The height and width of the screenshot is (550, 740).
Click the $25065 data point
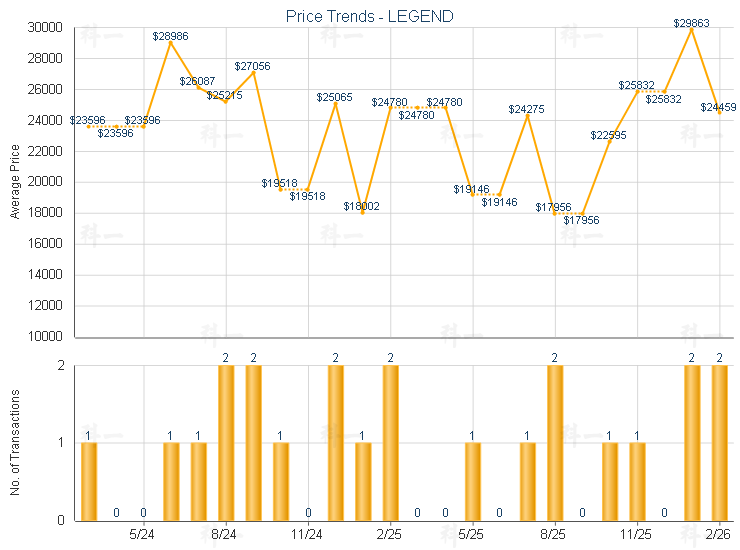(x=335, y=103)
